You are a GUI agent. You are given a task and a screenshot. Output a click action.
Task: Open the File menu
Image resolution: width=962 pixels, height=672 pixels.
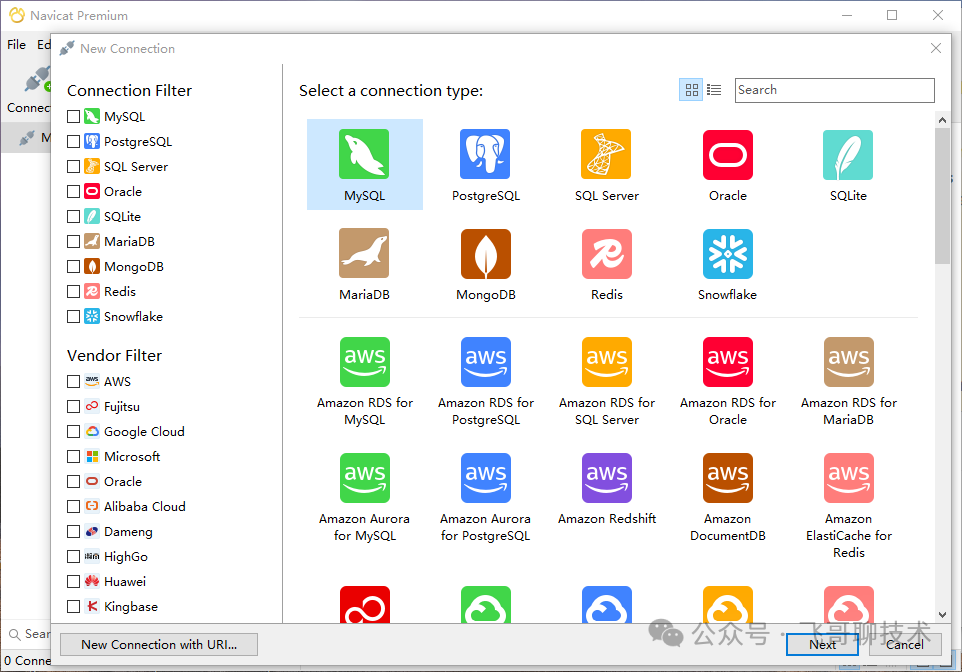click(x=17, y=44)
